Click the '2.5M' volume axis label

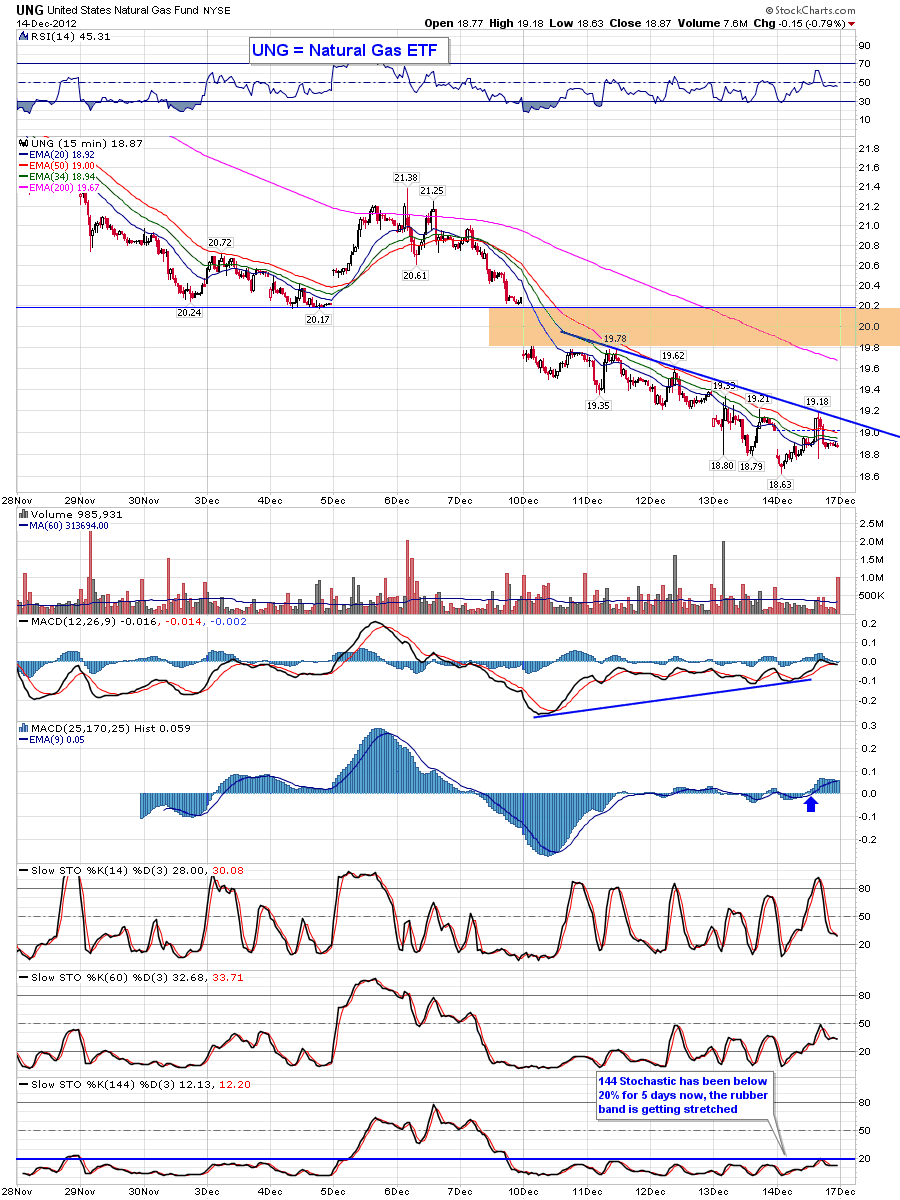pyautogui.click(x=870, y=523)
